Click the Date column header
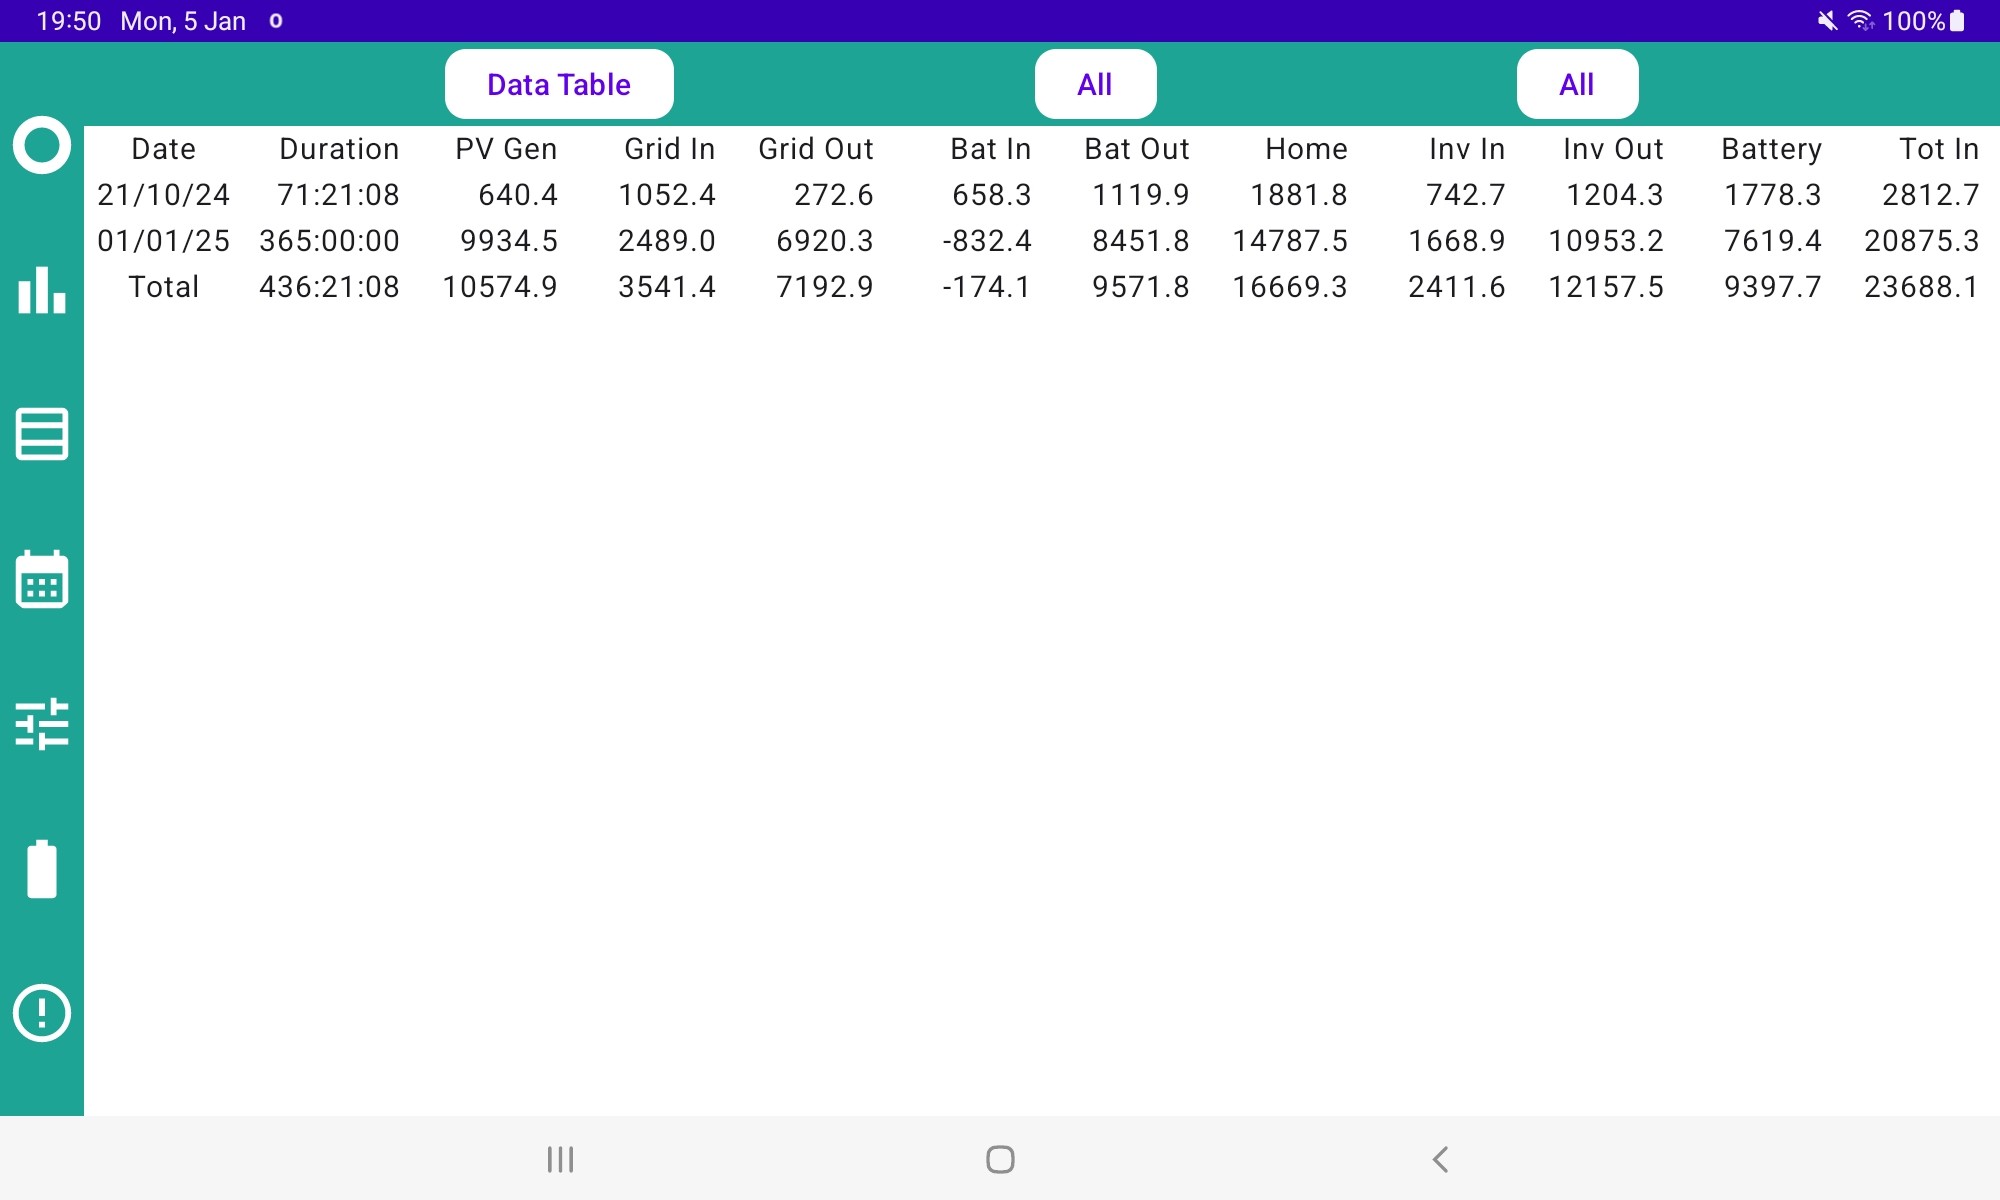 tap(164, 149)
